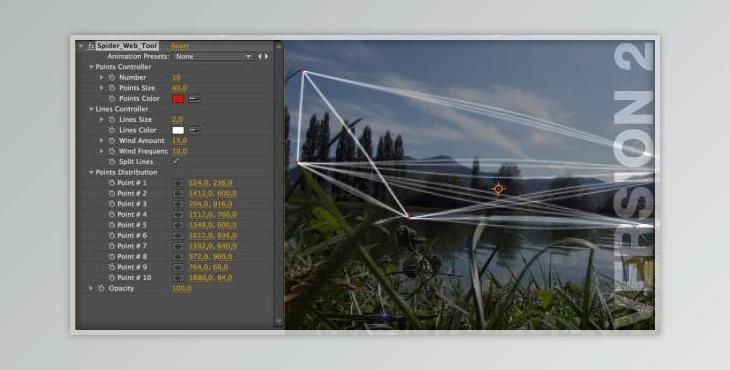
Task: Toggle the Wind Frequency stopwatch
Action: [x=112, y=151]
